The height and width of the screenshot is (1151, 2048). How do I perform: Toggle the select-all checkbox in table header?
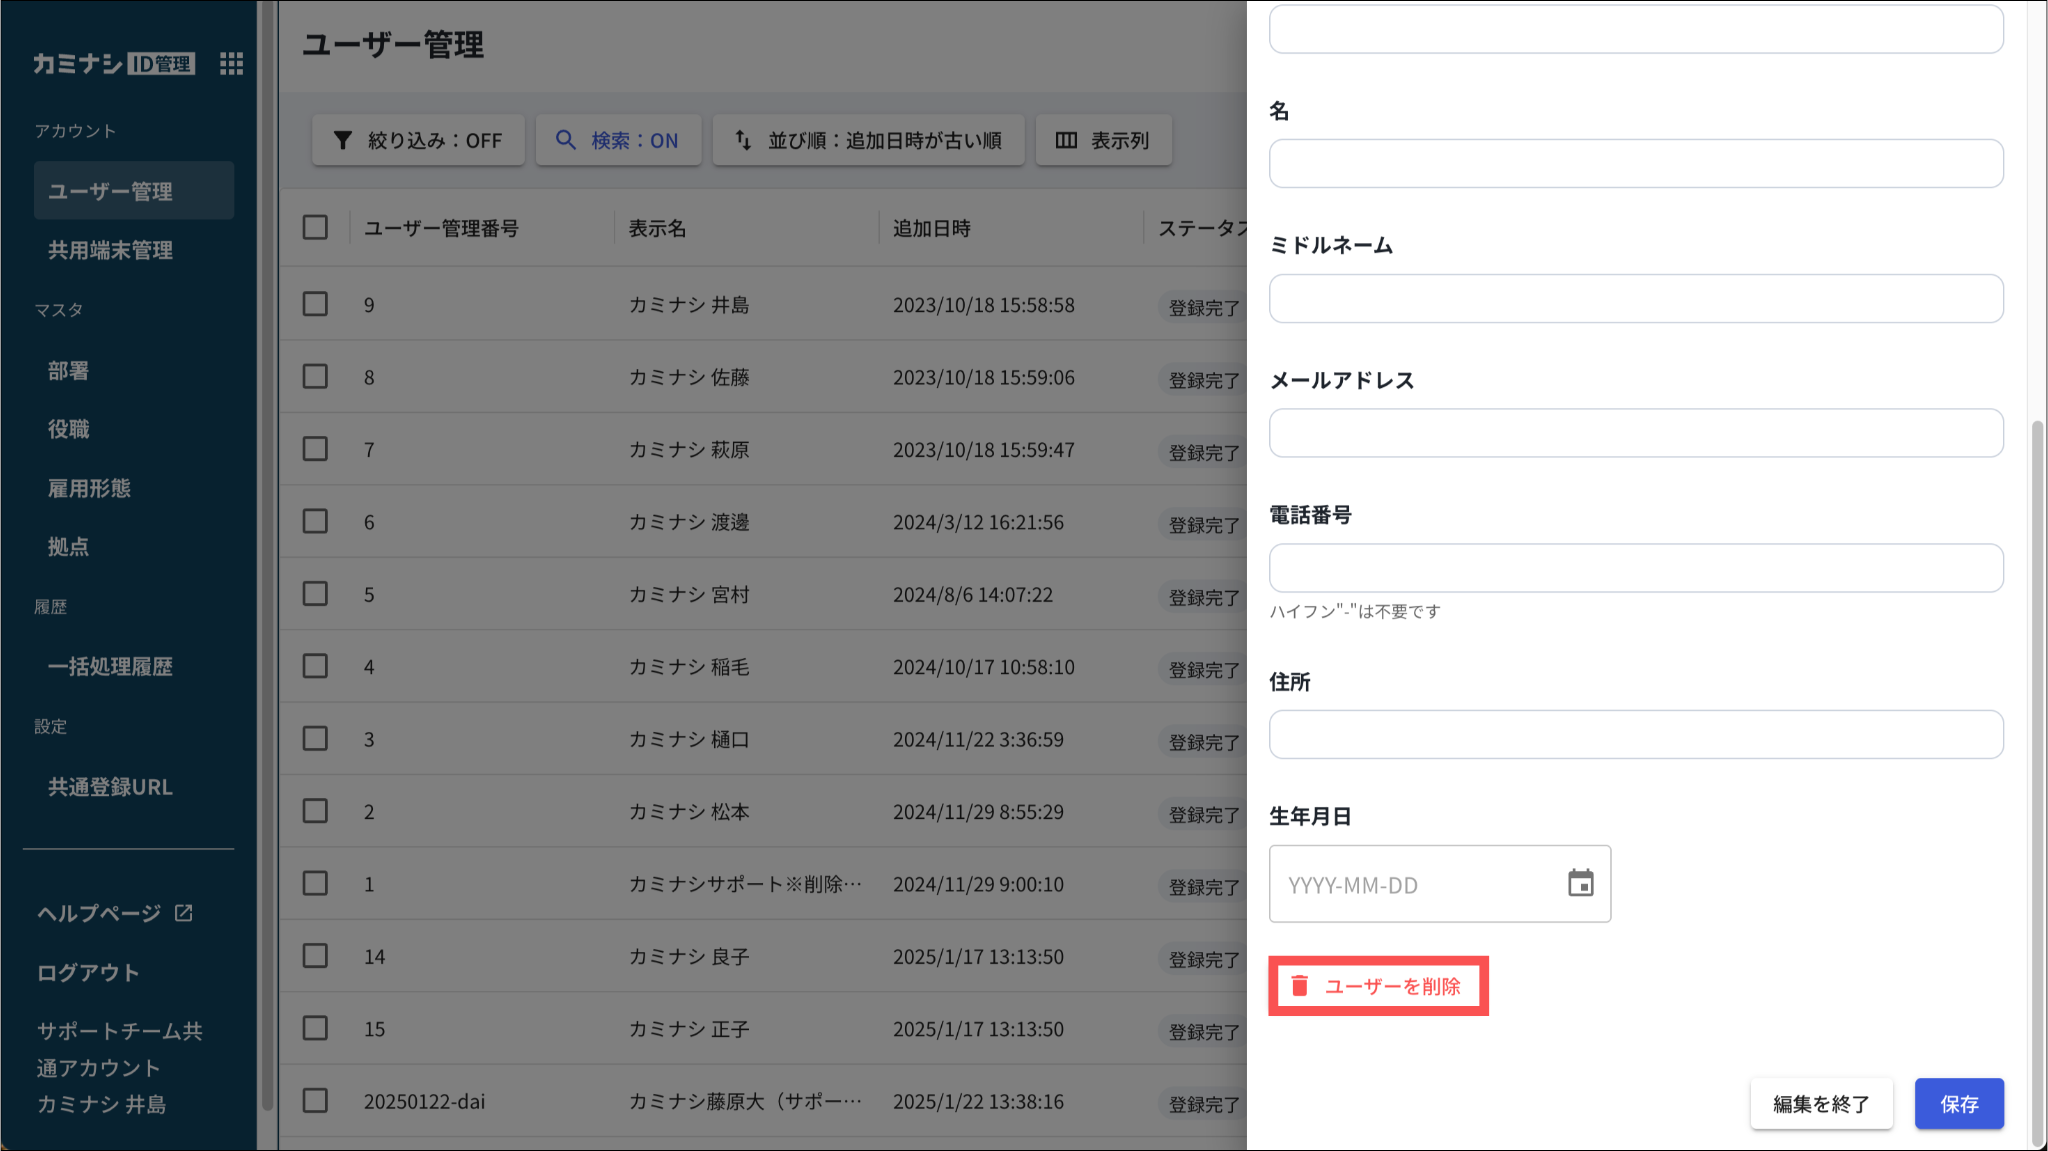pos(315,228)
